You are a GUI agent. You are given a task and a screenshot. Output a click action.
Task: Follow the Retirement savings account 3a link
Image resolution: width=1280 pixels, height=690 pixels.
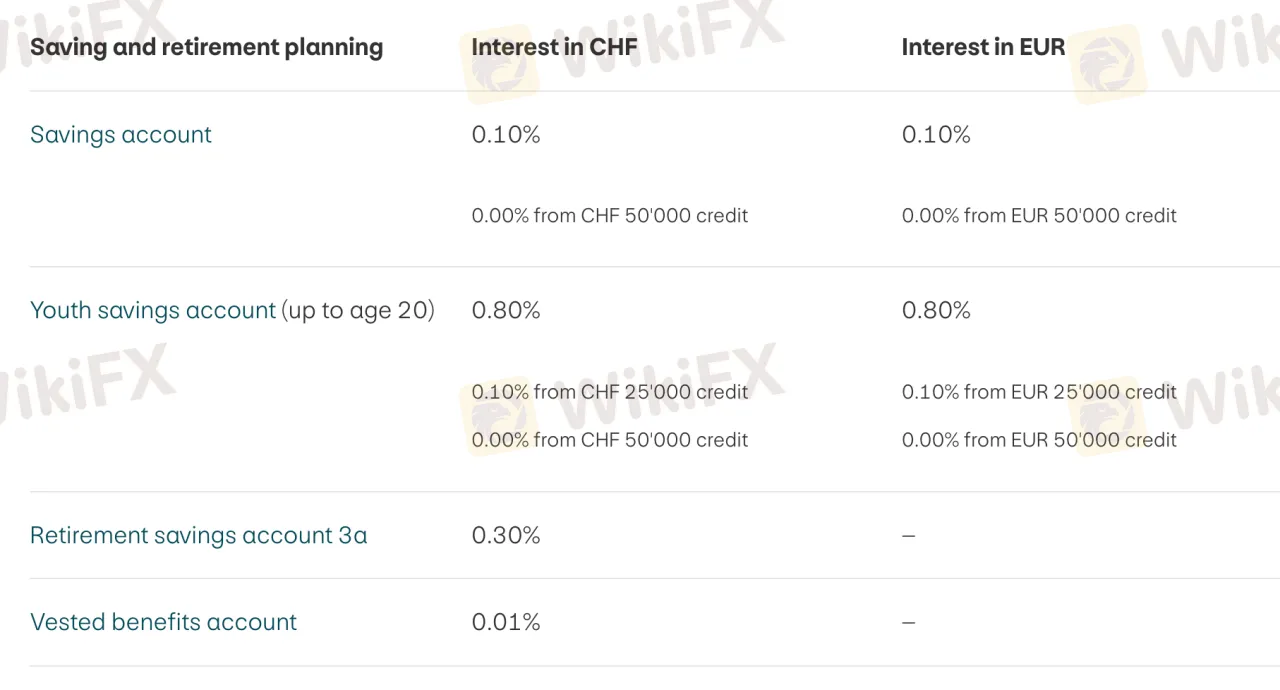point(198,536)
